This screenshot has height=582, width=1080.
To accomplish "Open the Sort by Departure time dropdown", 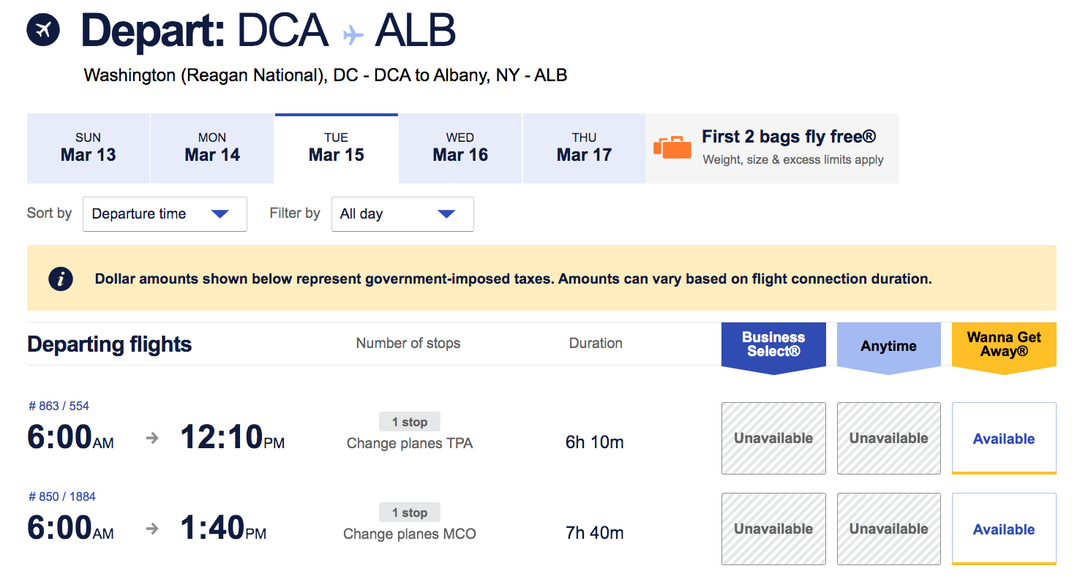I will tap(164, 214).
